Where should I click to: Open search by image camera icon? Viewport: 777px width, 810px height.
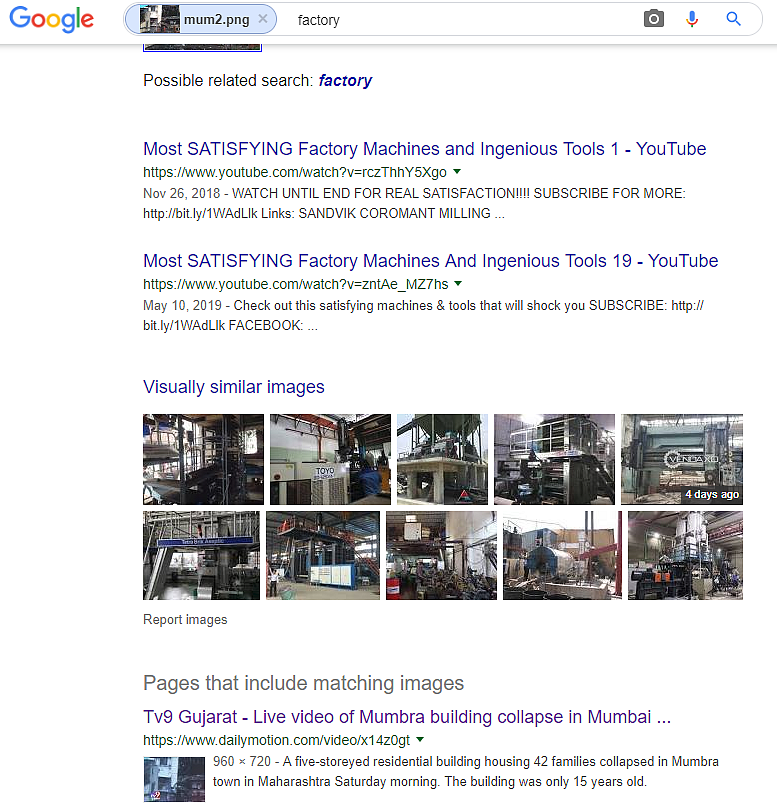(x=654, y=19)
